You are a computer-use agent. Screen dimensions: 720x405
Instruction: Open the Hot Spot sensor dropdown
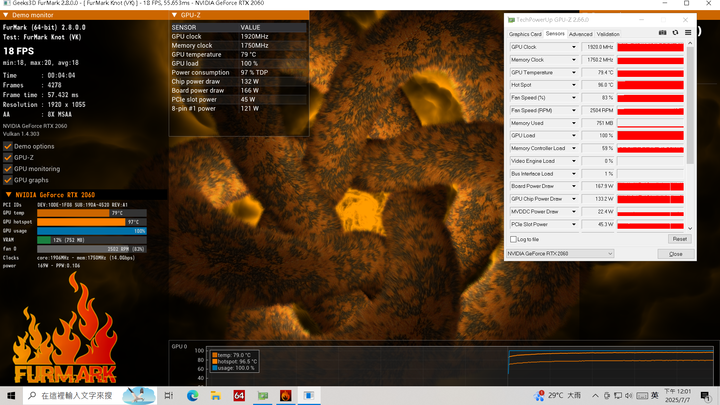574,85
